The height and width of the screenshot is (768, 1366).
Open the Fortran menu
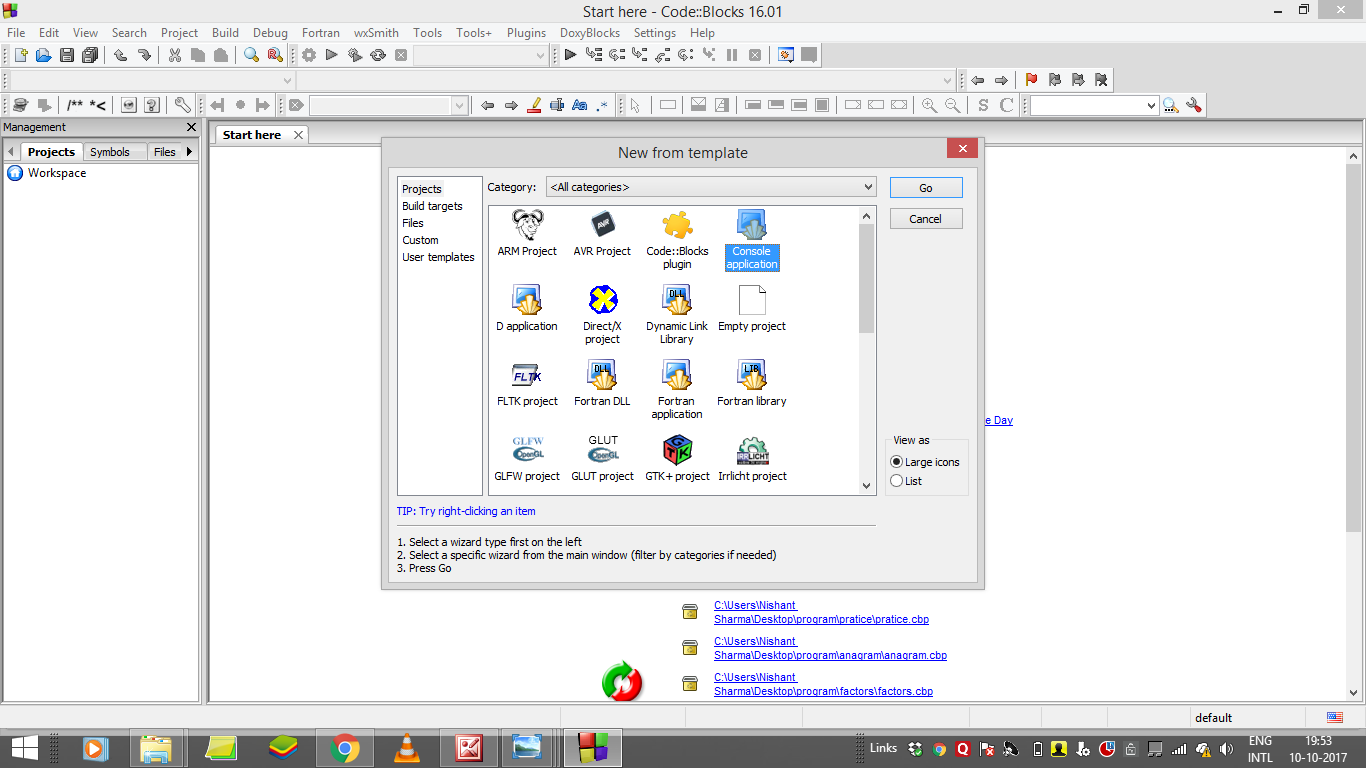pyautogui.click(x=321, y=33)
